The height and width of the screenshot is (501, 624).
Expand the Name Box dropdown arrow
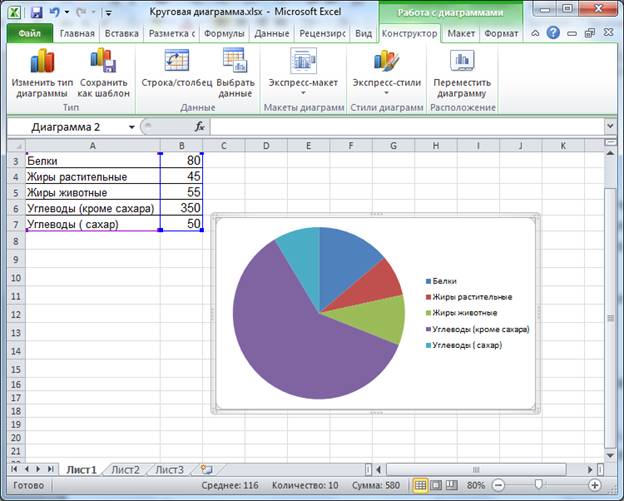[131, 127]
